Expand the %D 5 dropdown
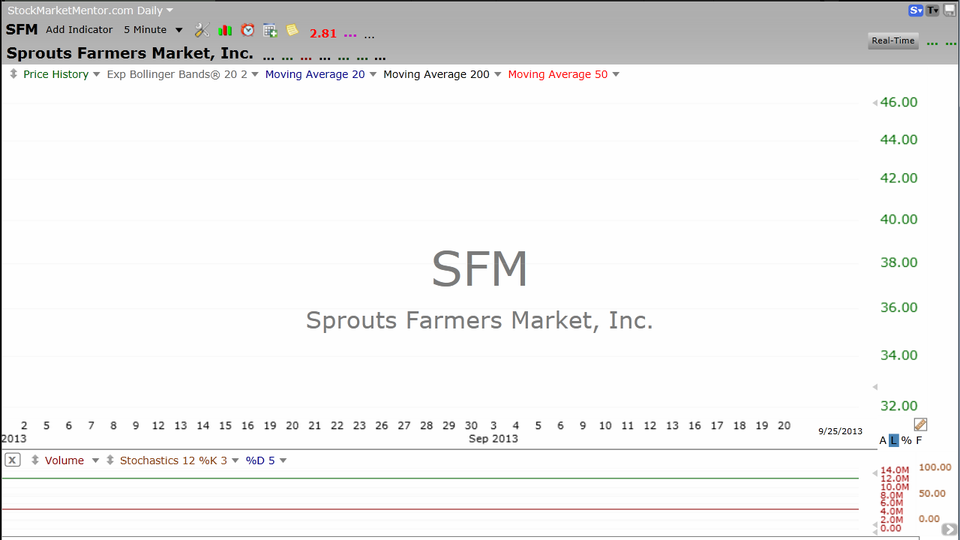The image size is (960, 540). (x=283, y=461)
